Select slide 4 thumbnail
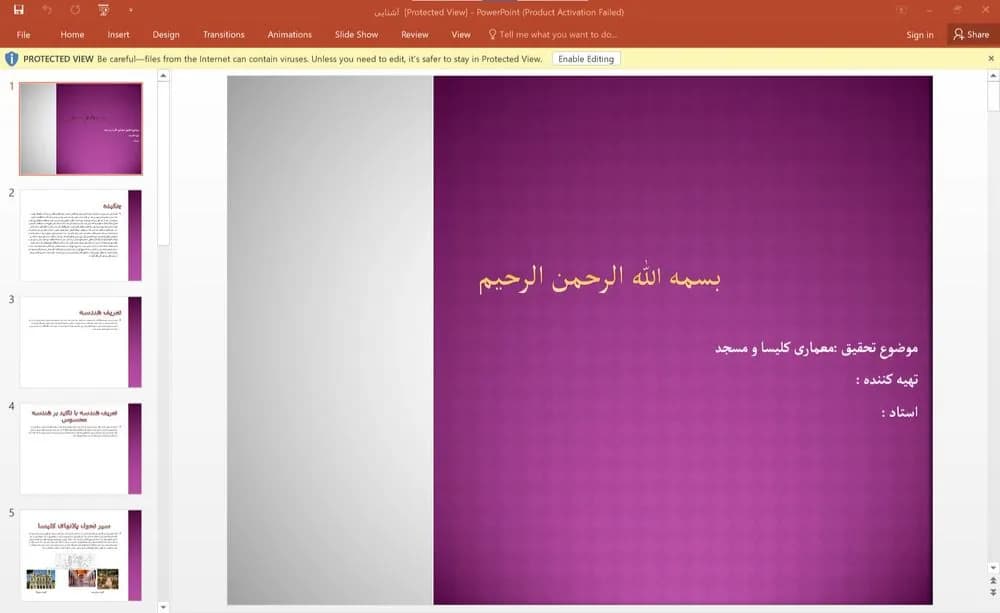 (x=81, y=448)
